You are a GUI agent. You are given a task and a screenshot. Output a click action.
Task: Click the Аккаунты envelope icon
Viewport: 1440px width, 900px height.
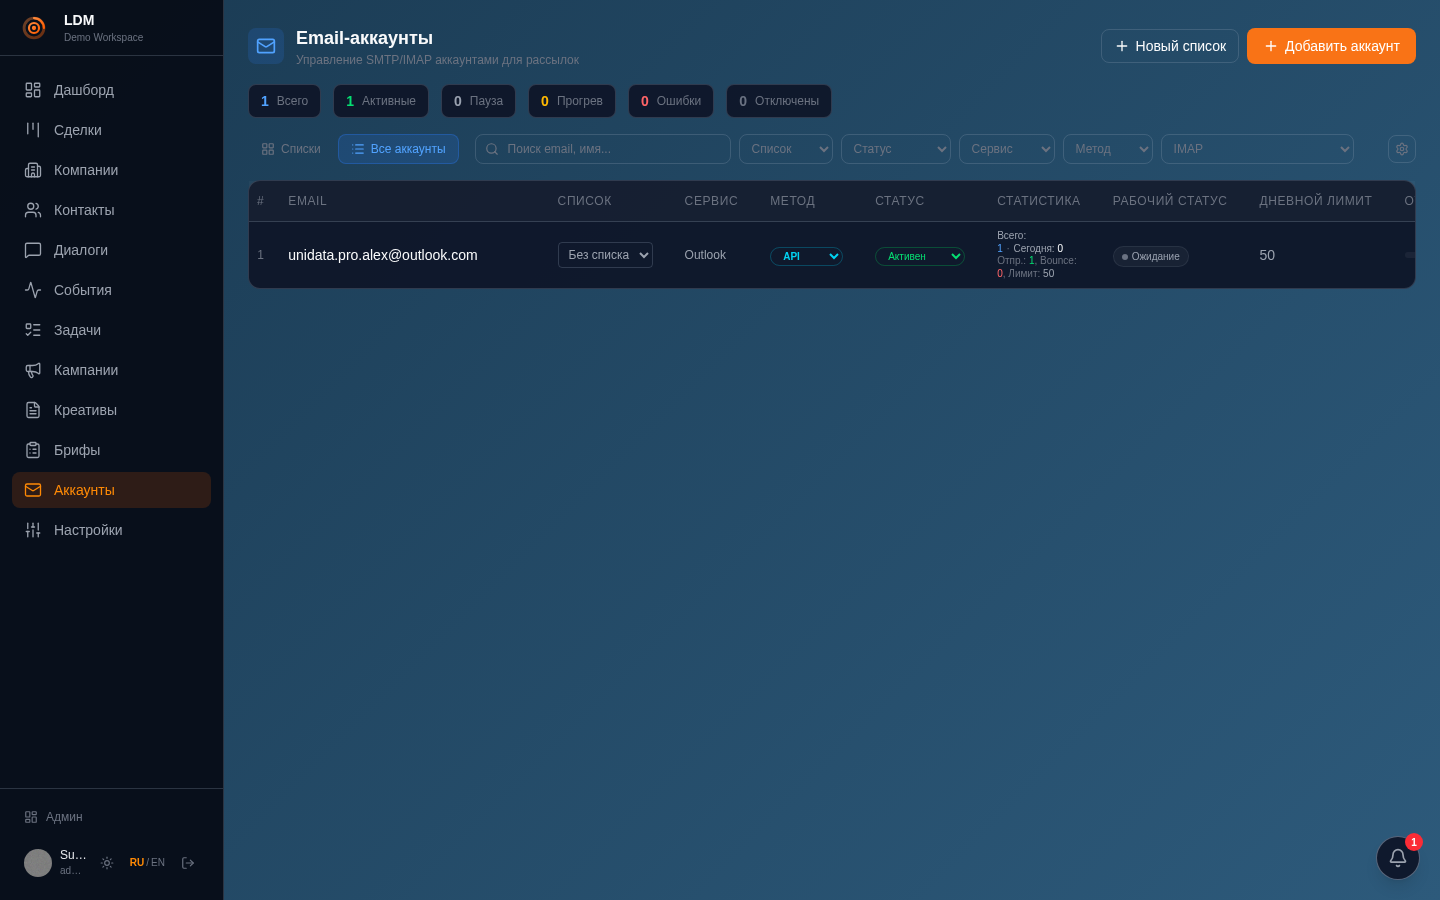33,490
